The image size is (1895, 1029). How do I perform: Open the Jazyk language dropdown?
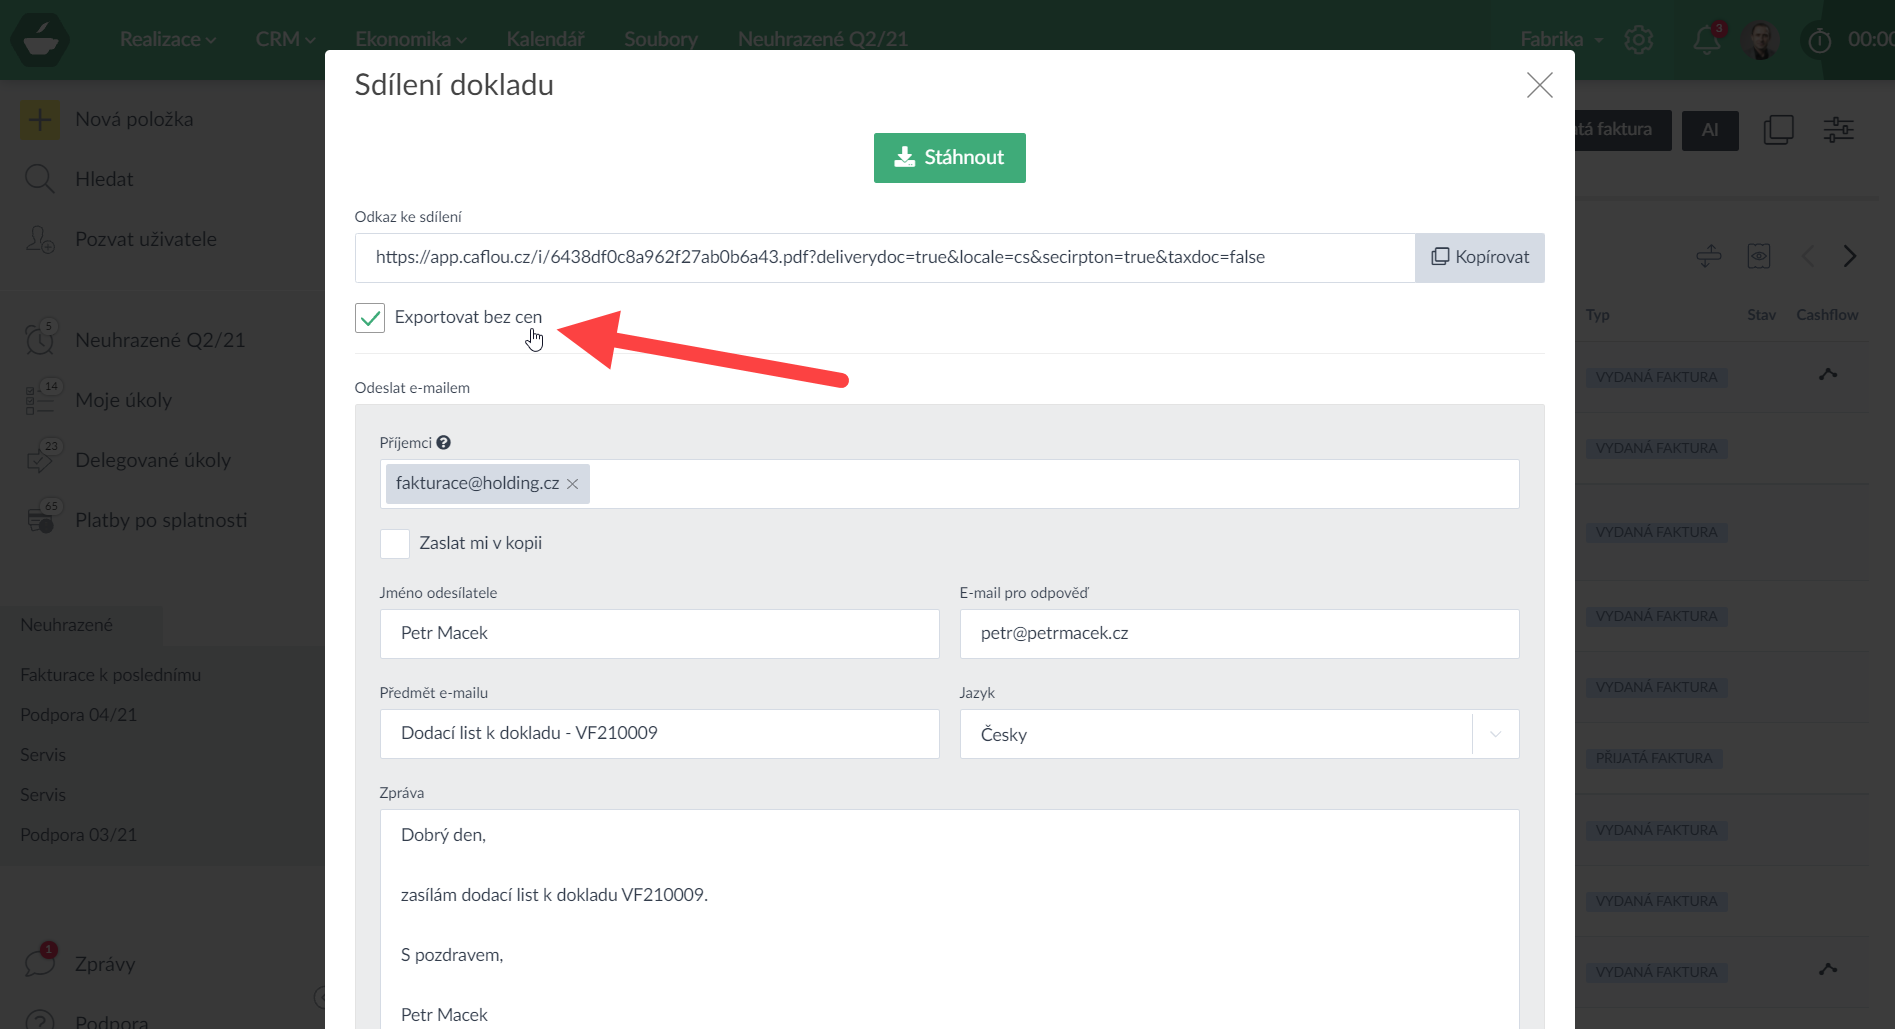click(1238, 734)
